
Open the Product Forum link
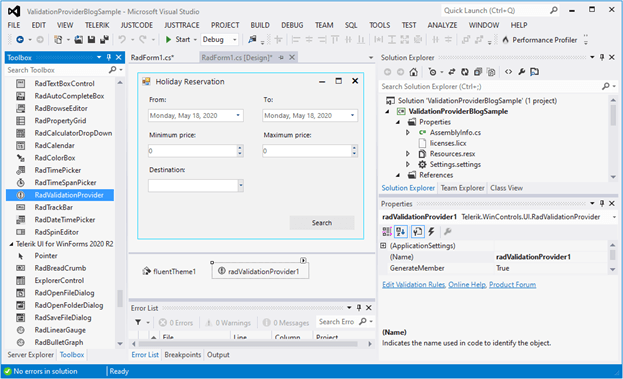[512, 284]
